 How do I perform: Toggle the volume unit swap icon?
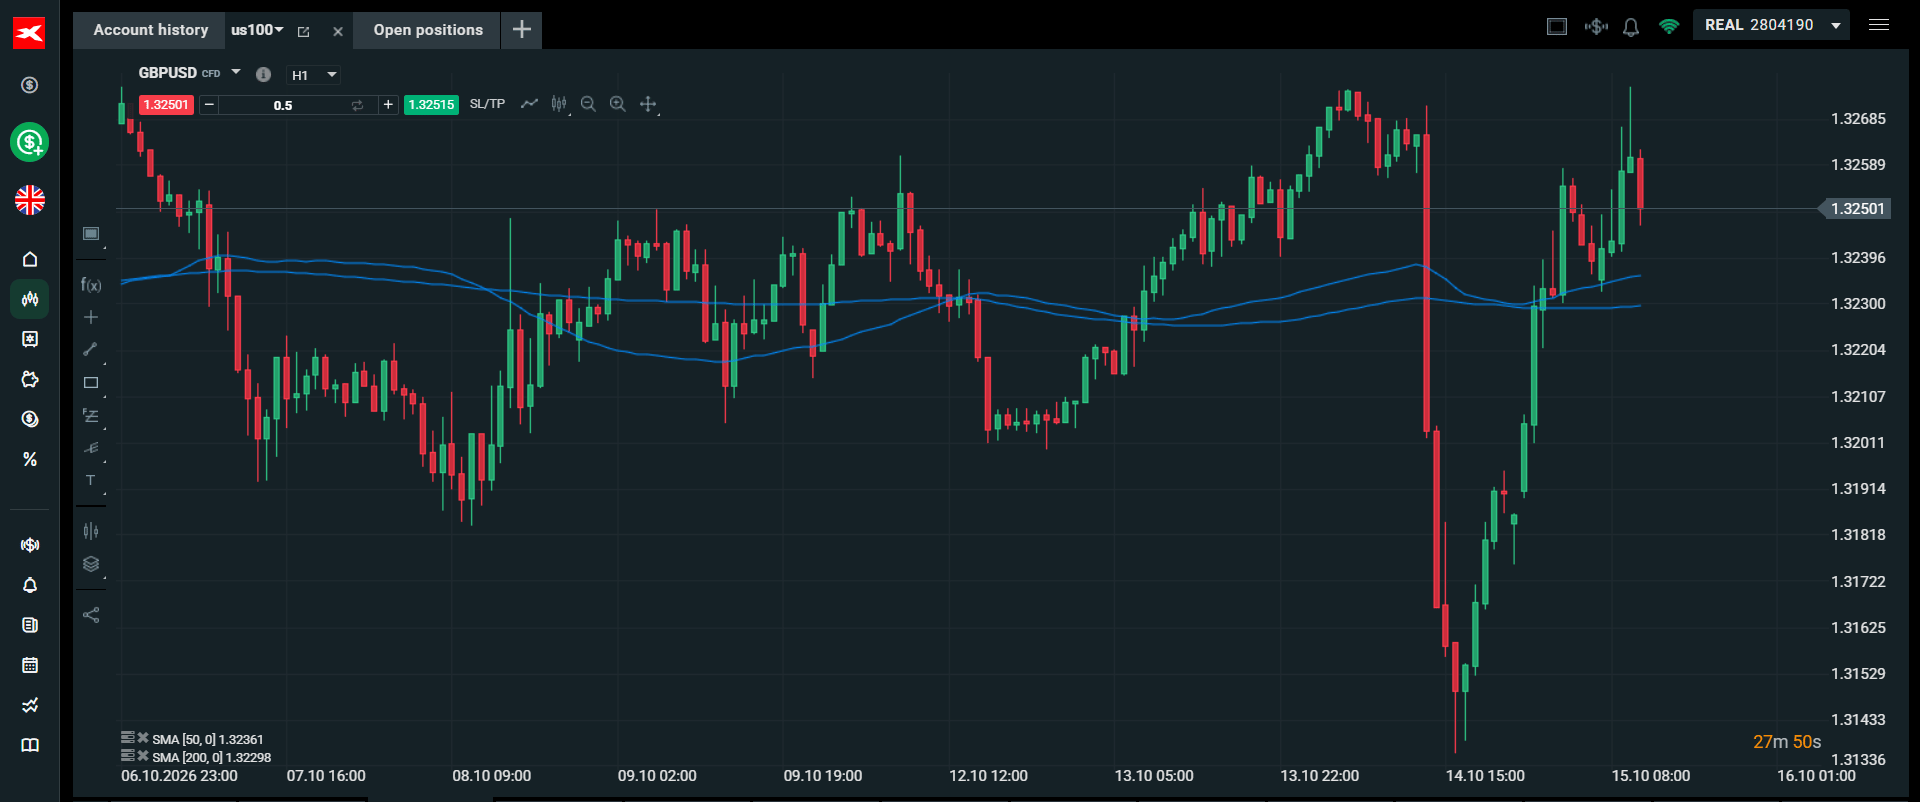coord(357,105)
